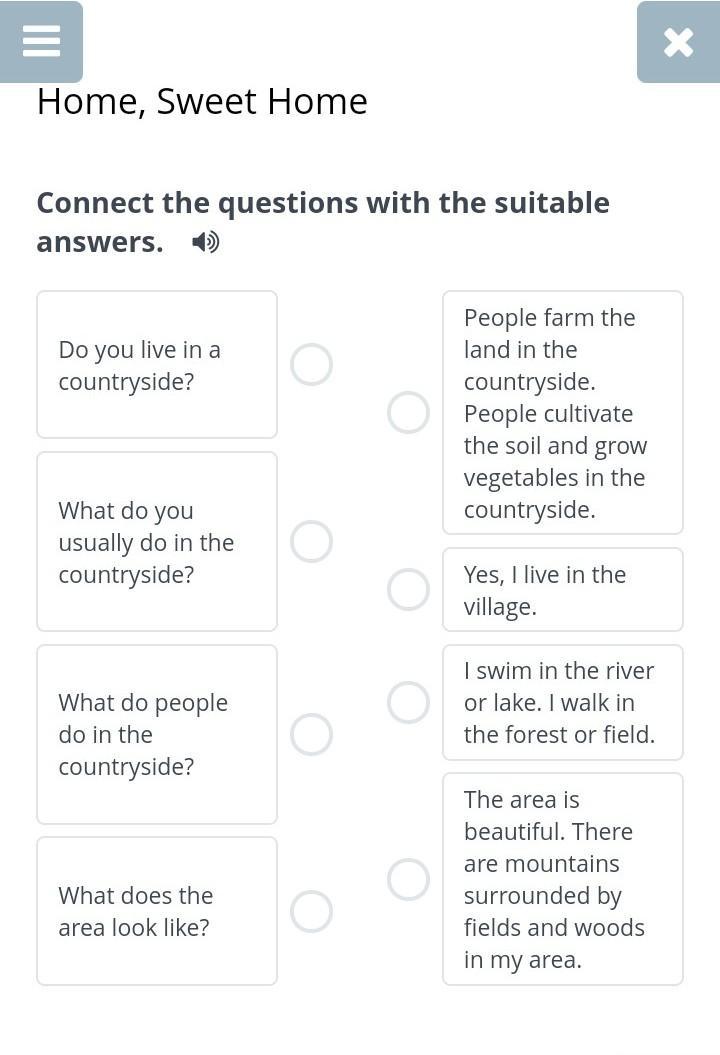Screen dimensions: 720x1055
Task: Select connector for 'What do people do'
Action: click(x=311, y=734)
